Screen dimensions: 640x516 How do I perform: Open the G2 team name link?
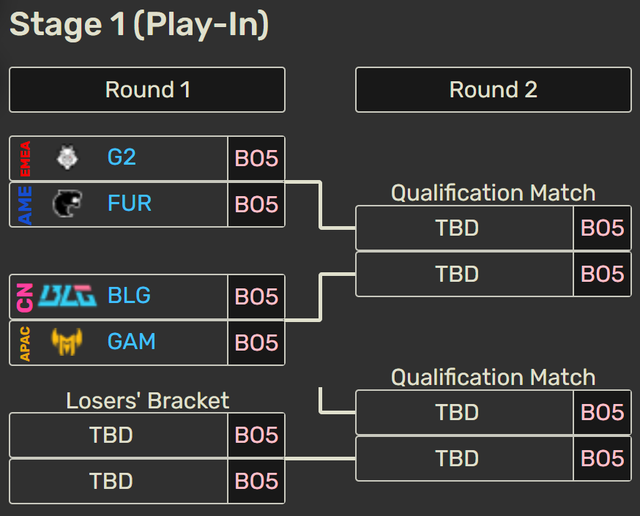pos(122,158)
